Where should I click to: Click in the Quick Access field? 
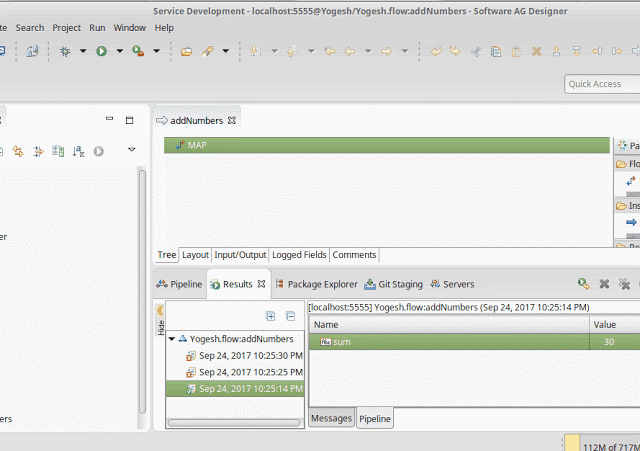coord(602,84)
